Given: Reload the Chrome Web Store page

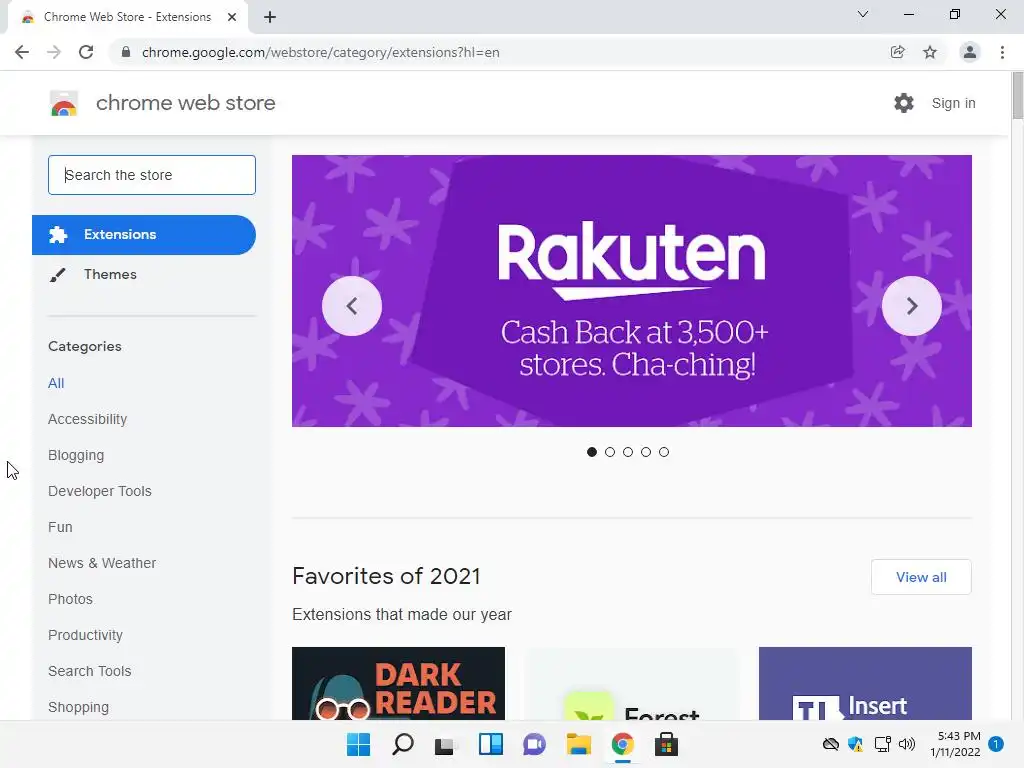Looking at the screenshot, I should (x=86, y=52).
